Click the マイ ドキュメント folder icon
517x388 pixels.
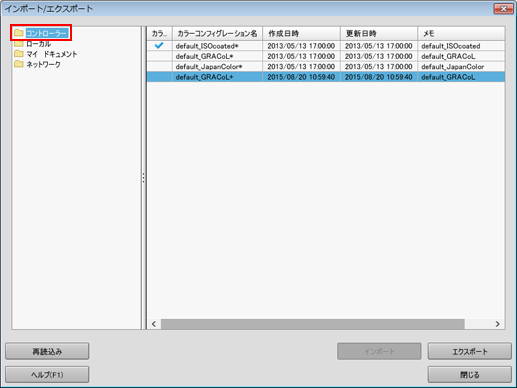tap(19, 54)
